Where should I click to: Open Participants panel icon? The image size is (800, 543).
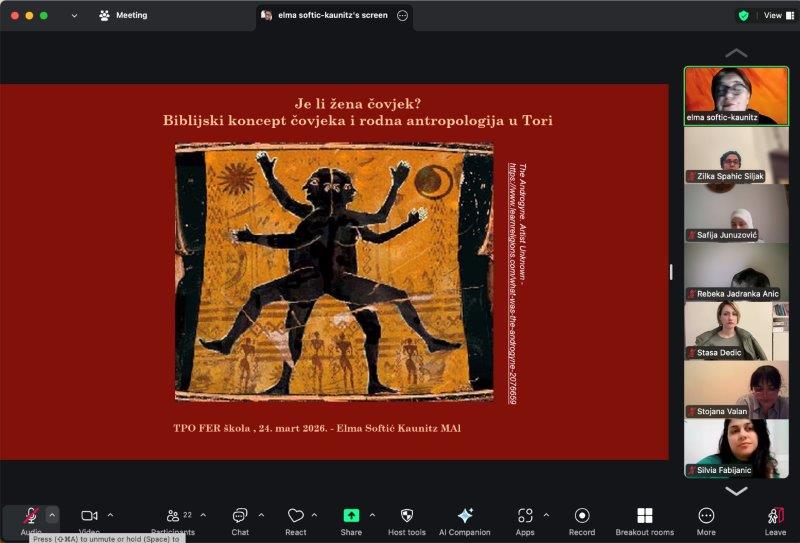click(x=173, y=516)
